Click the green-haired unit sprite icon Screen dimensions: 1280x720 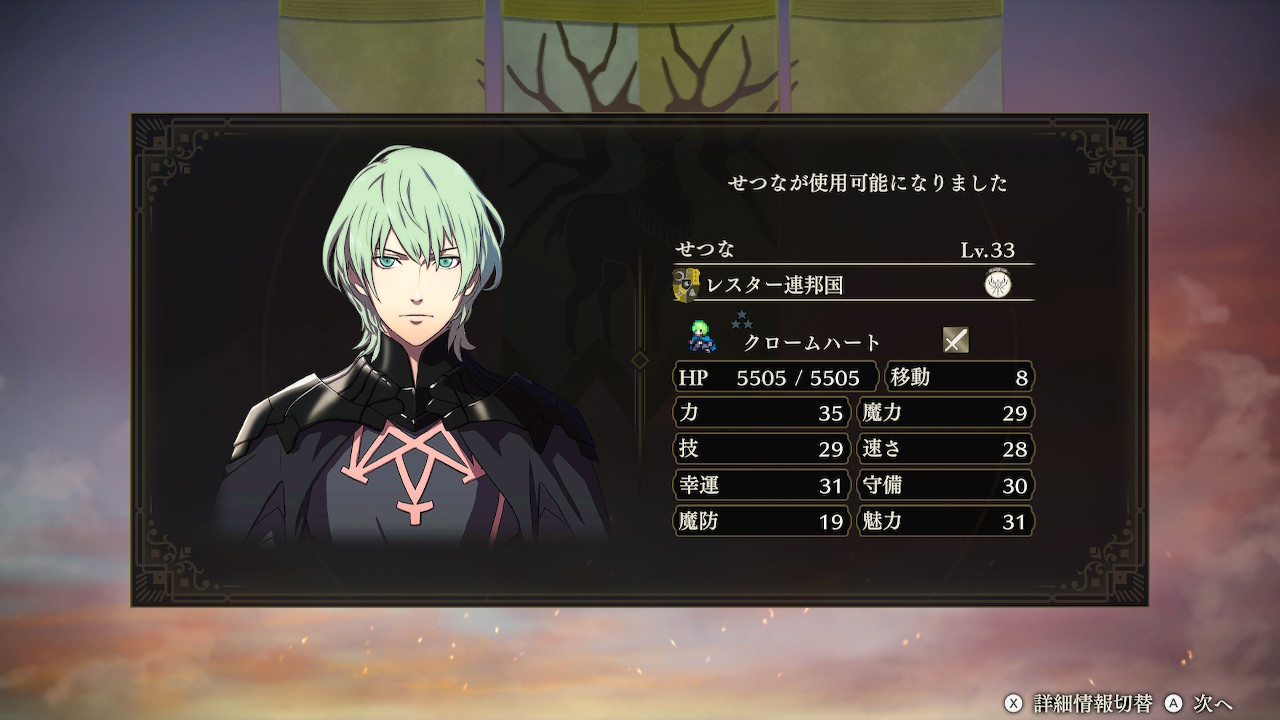702,337
